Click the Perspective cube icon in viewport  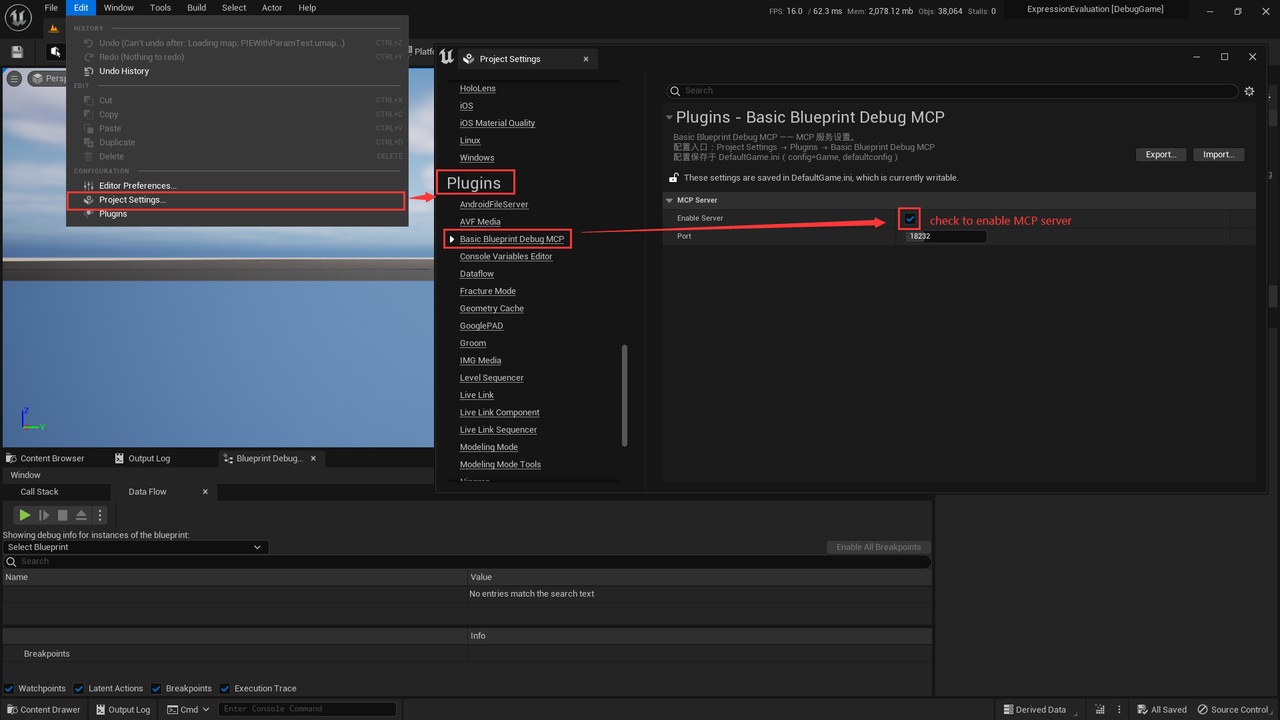click(37, 78)
